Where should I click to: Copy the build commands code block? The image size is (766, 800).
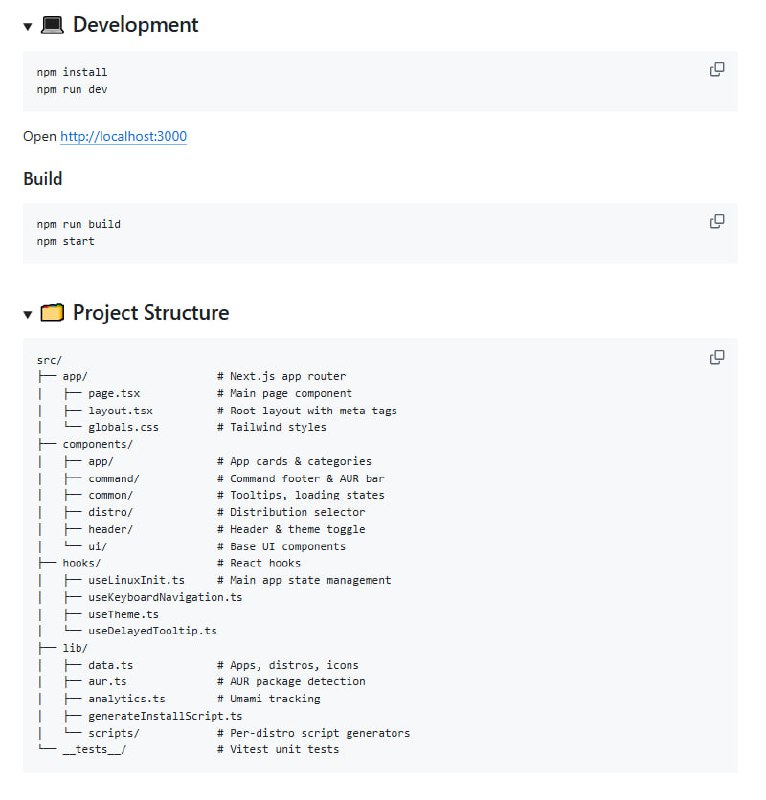coord(716,221)
